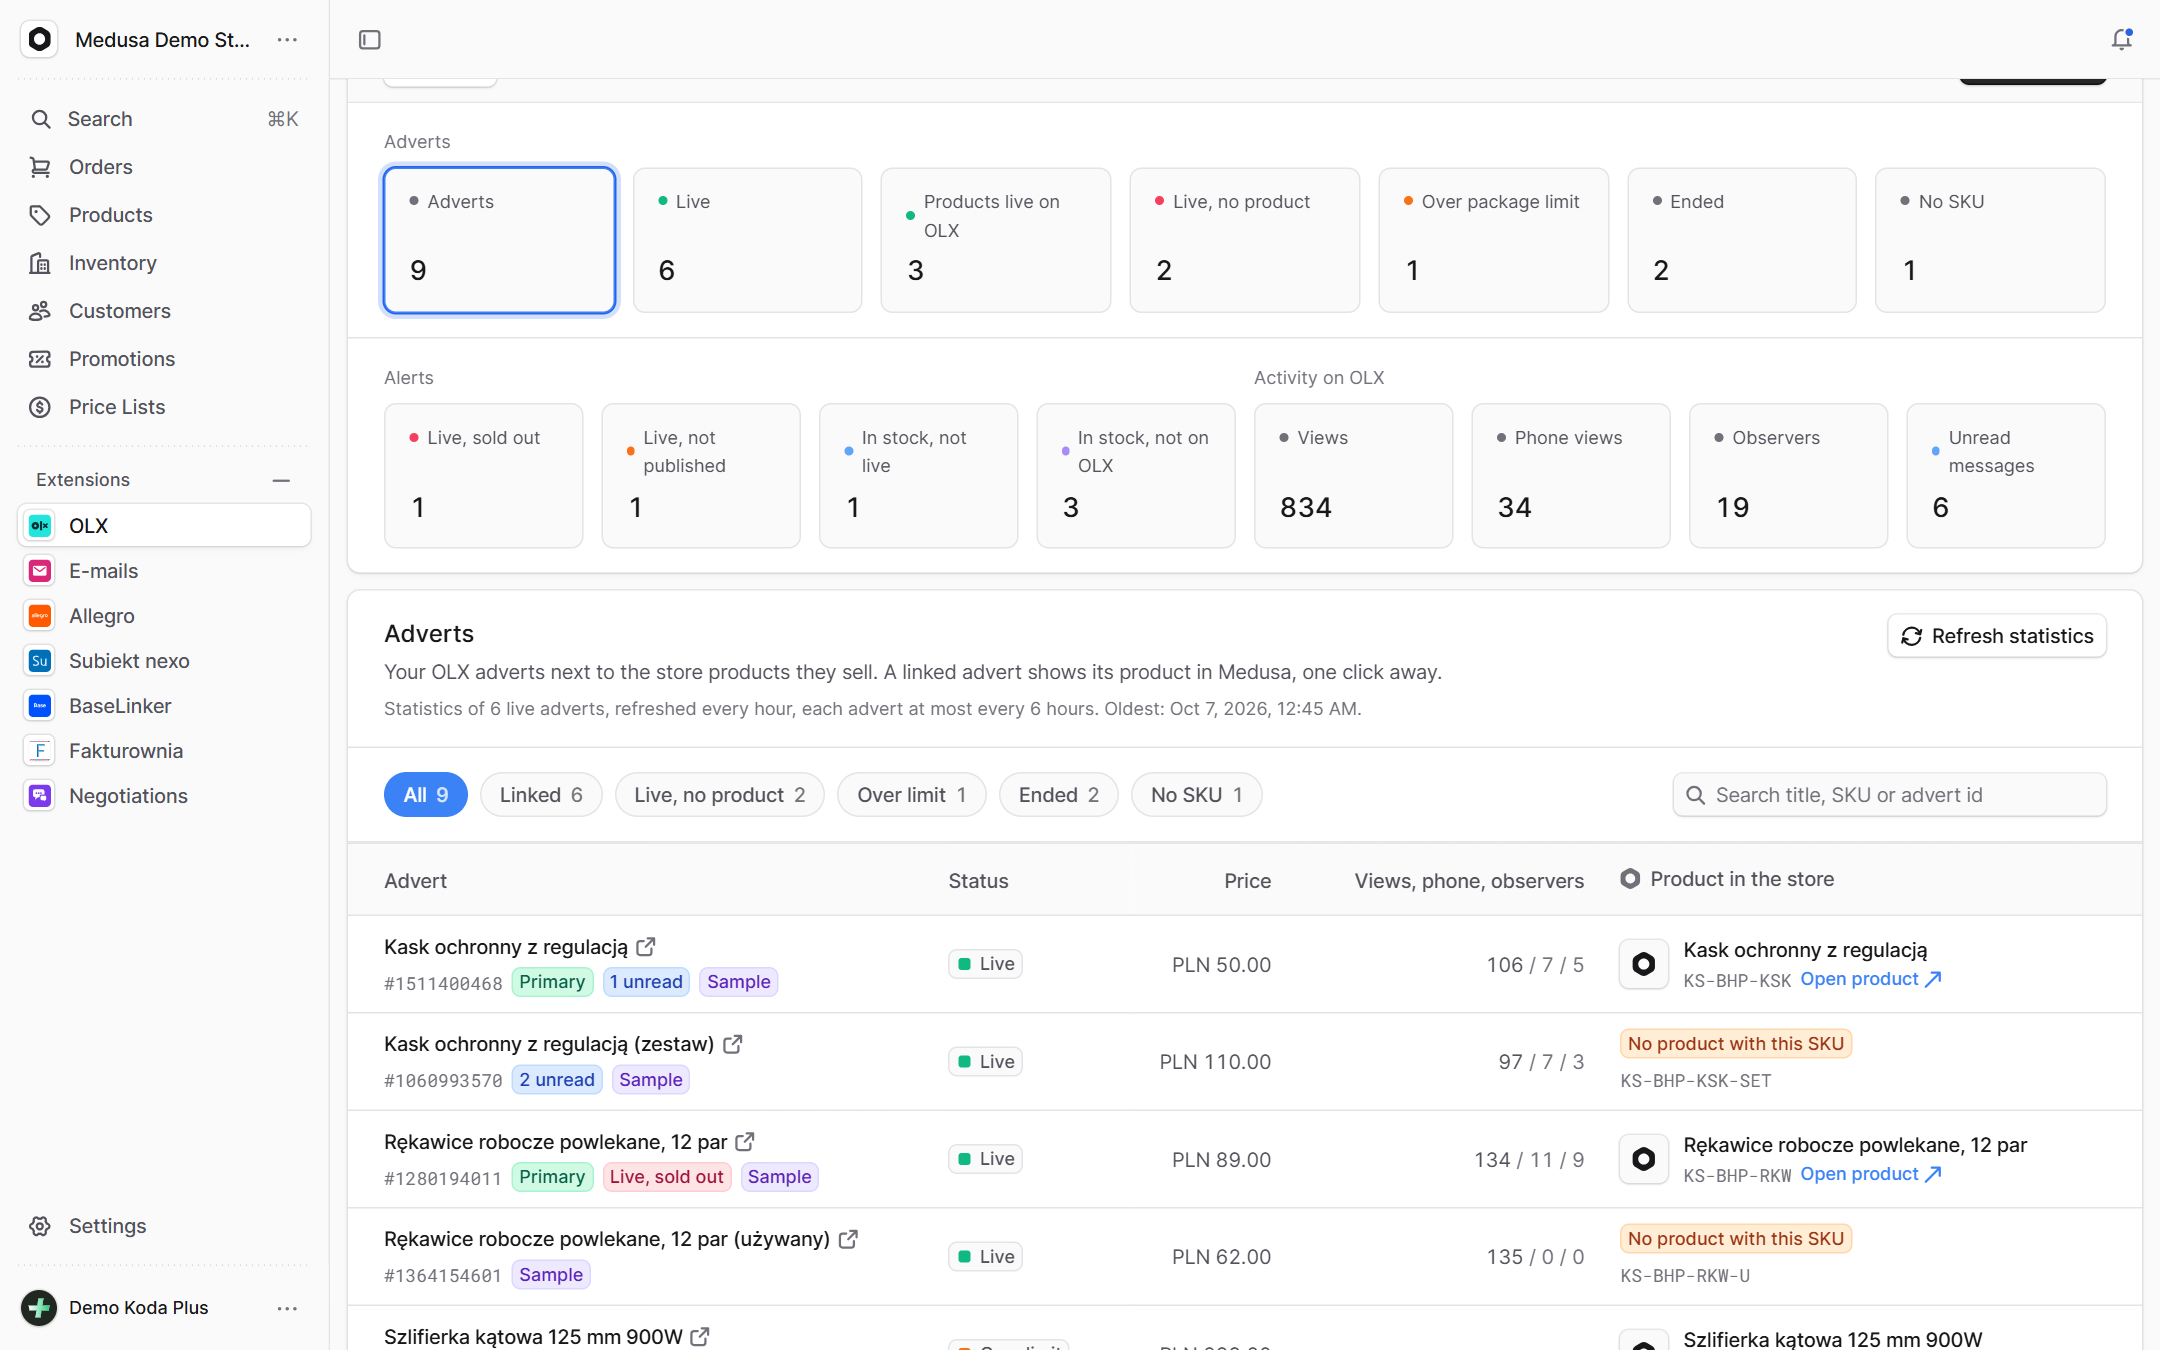Collapse the Extensions section

[281, 480]
